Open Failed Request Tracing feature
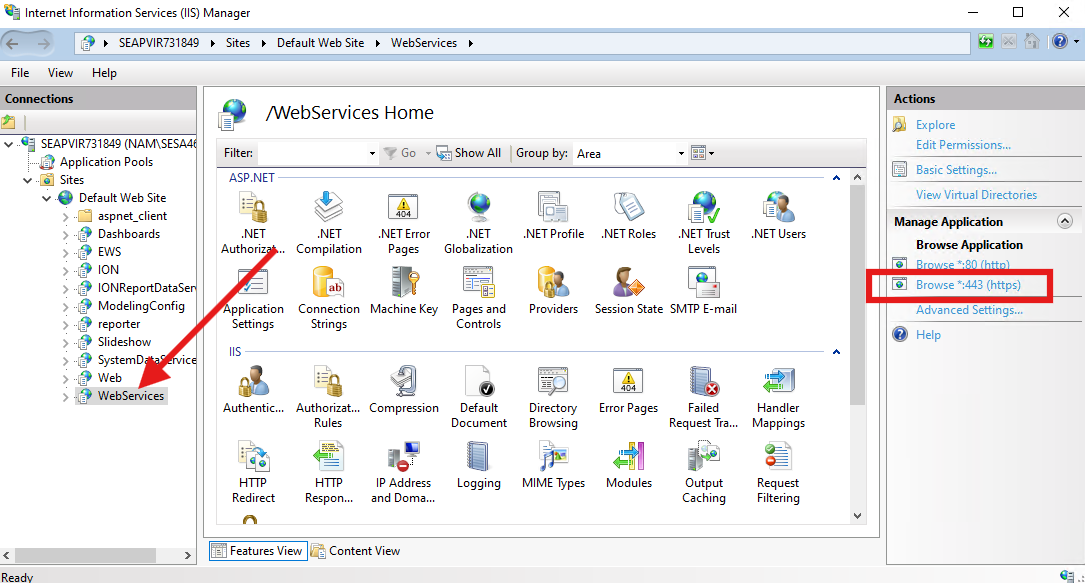Viewport: 1085px width, 583px height. 704,397
